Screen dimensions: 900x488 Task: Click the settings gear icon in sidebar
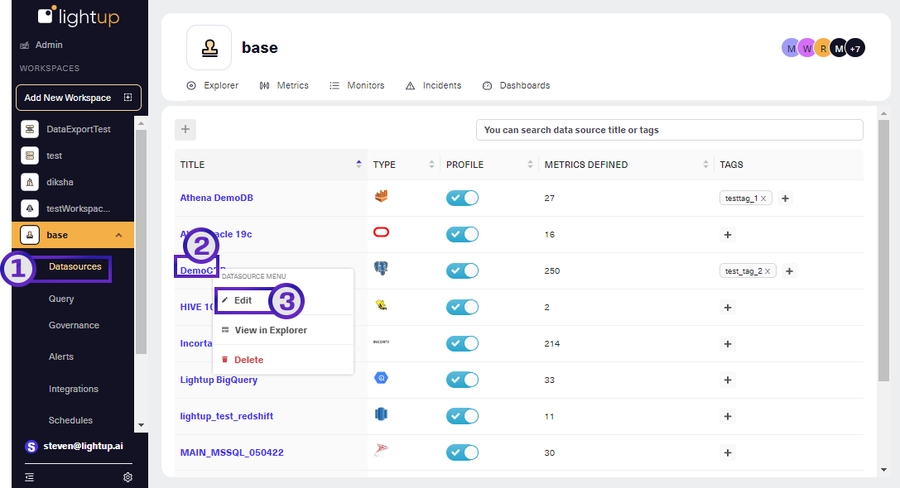[128, 477]
